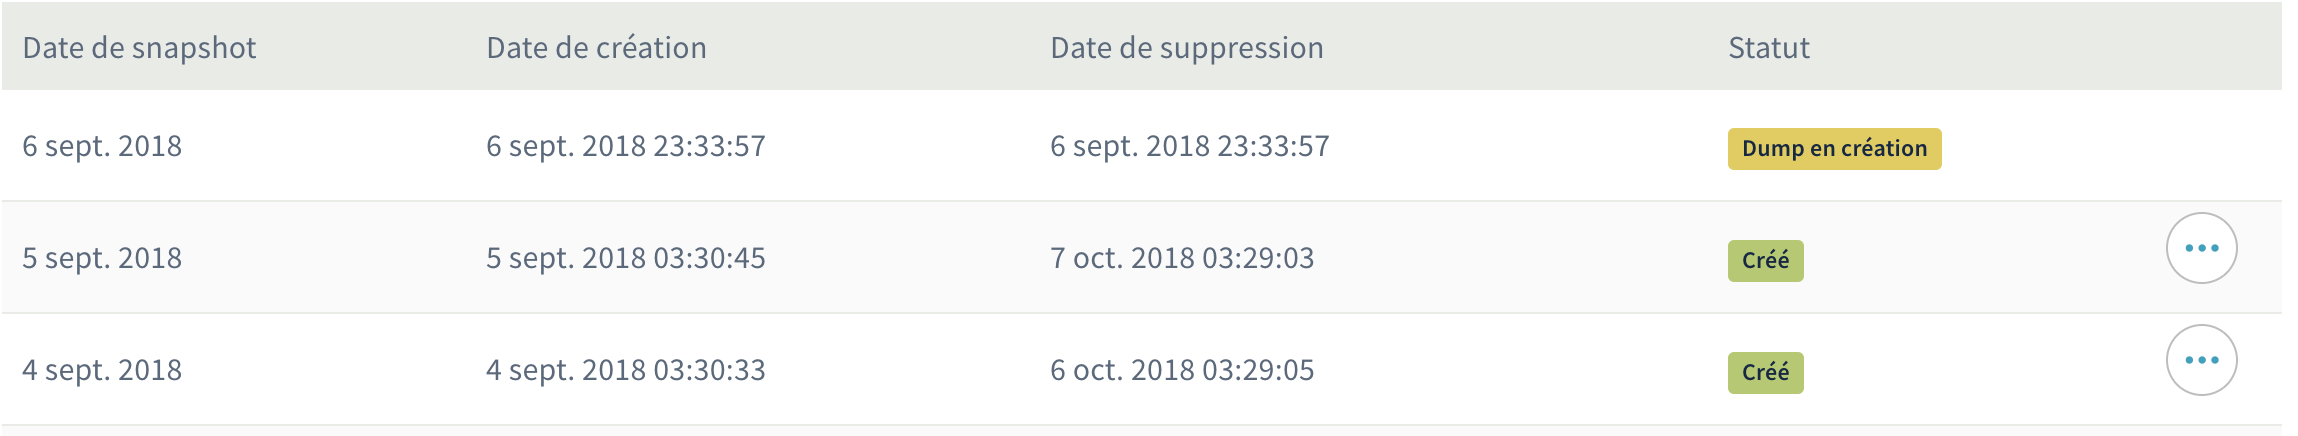Click the 'Date de suppression' column header
The height and width of the screenshot is (436, 2298).
(x=1186, y=48)
